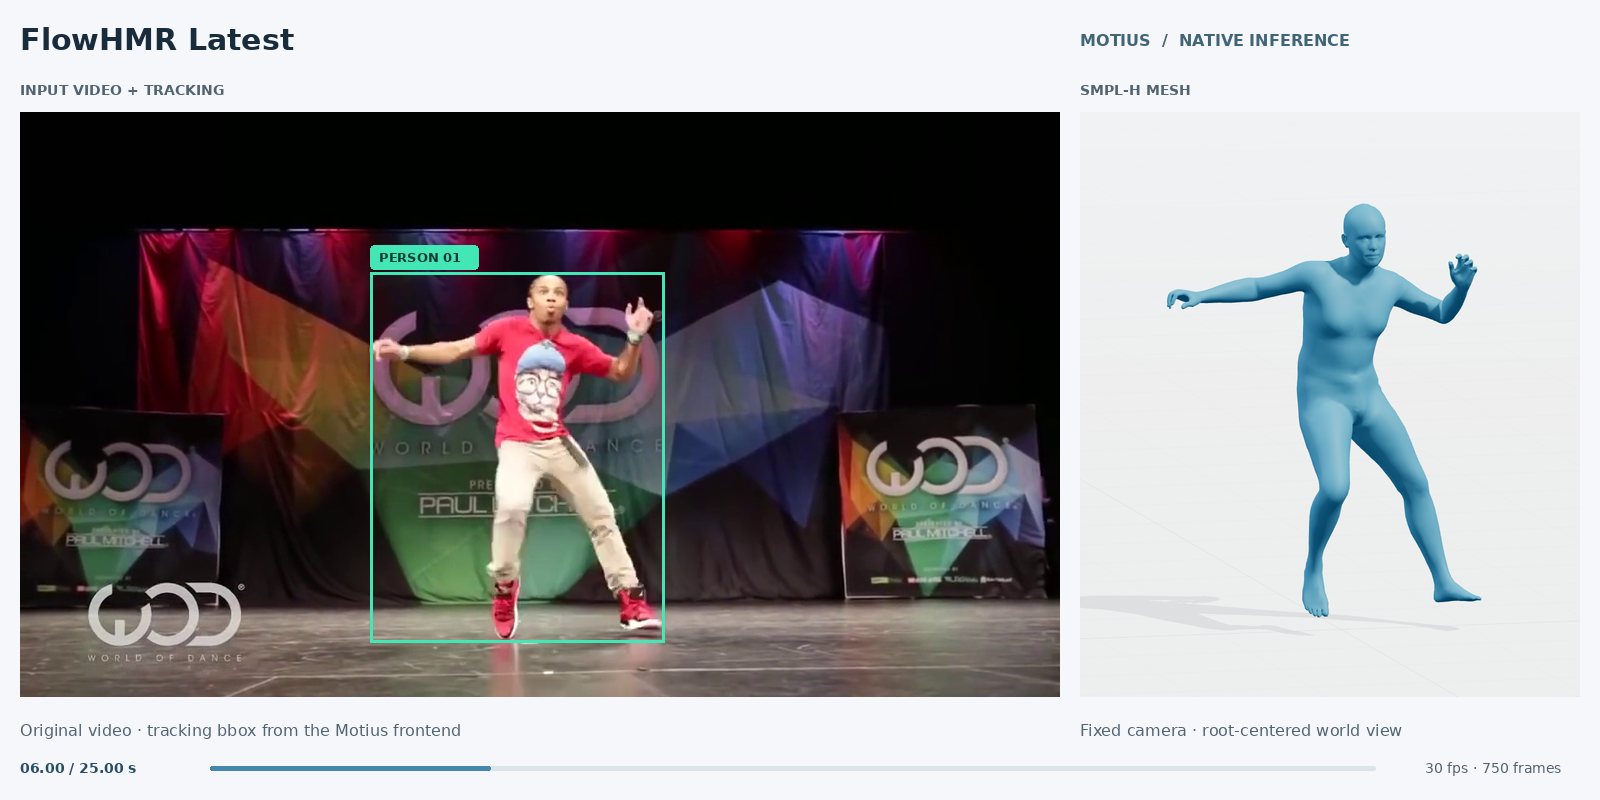Click the "FlowHMR Latest" title
Image resolution: width=1600 pixels, height=800 pixels.
[x=157, y=40]
